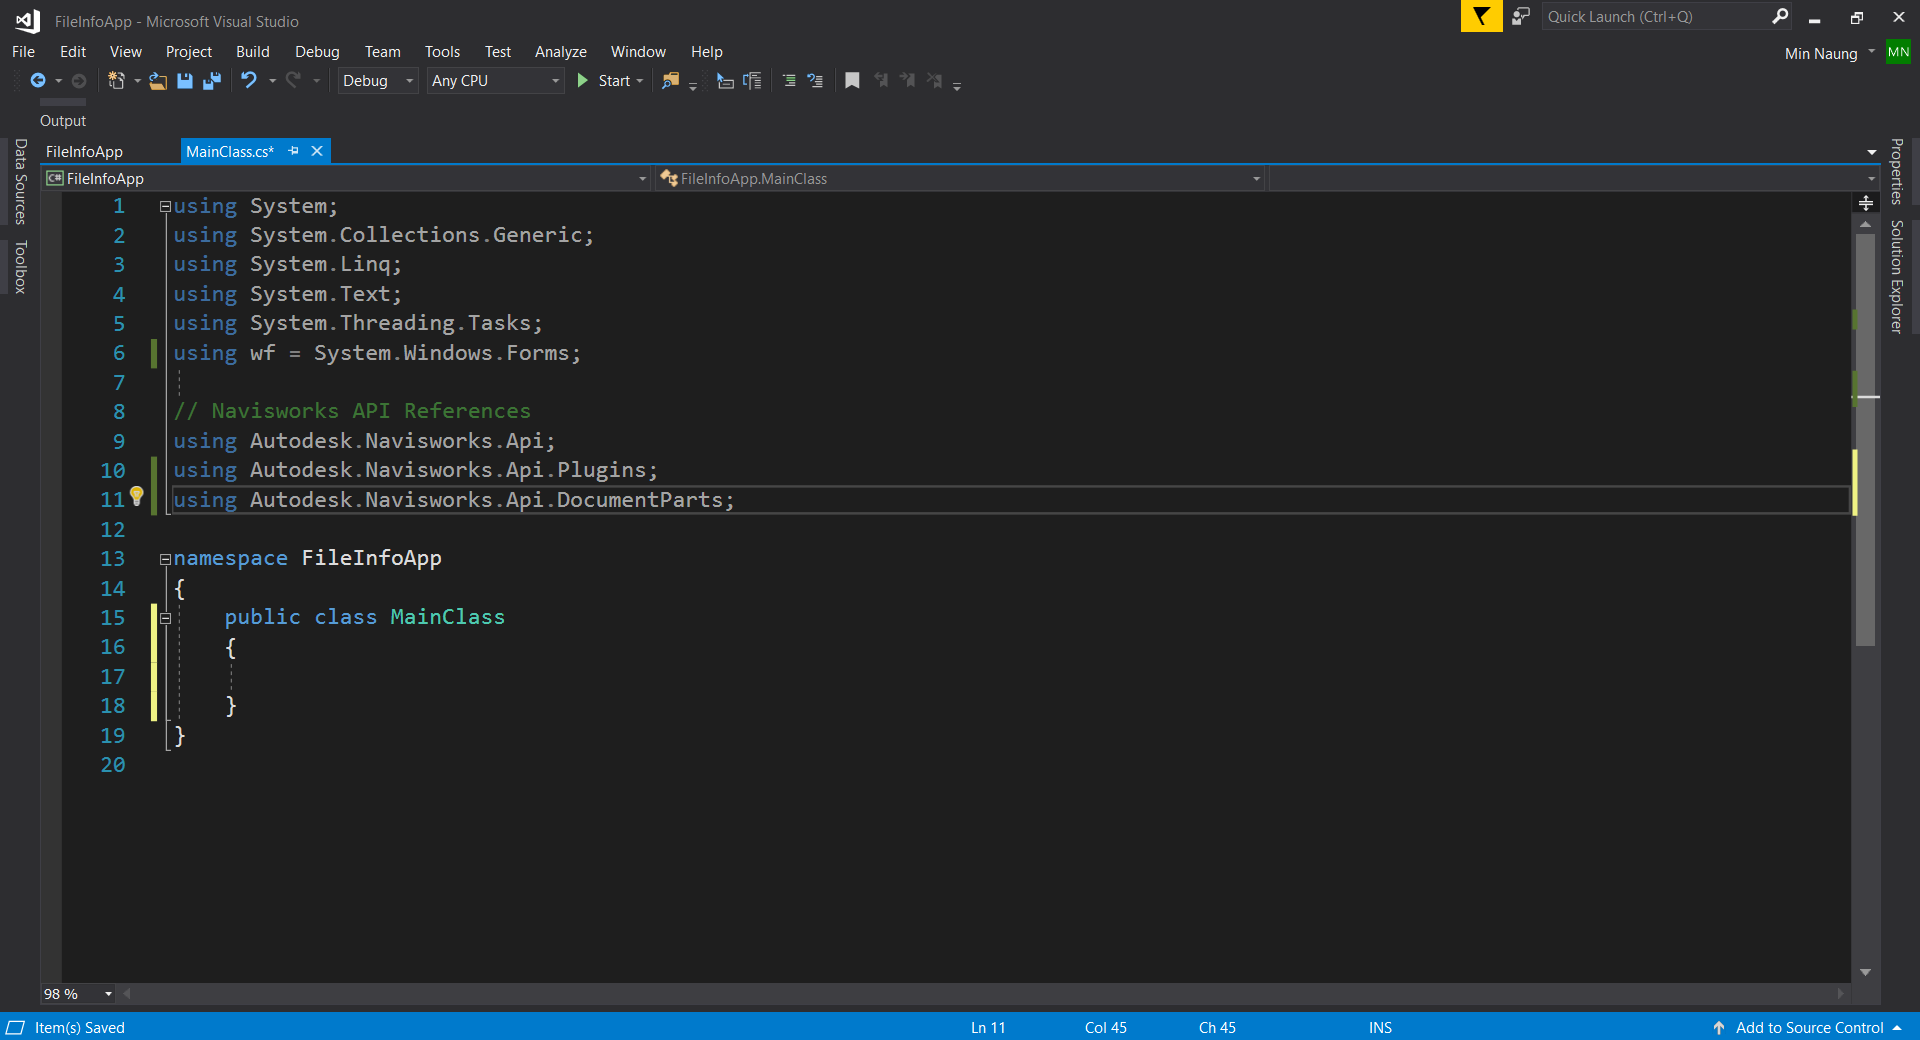Click the lightbulb on line 11
The width and height of the screenshot is (1920, 1040).
pos(137,497)
